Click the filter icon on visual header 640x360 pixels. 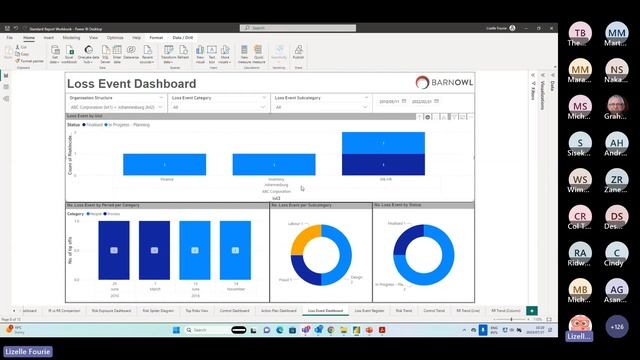454,117
